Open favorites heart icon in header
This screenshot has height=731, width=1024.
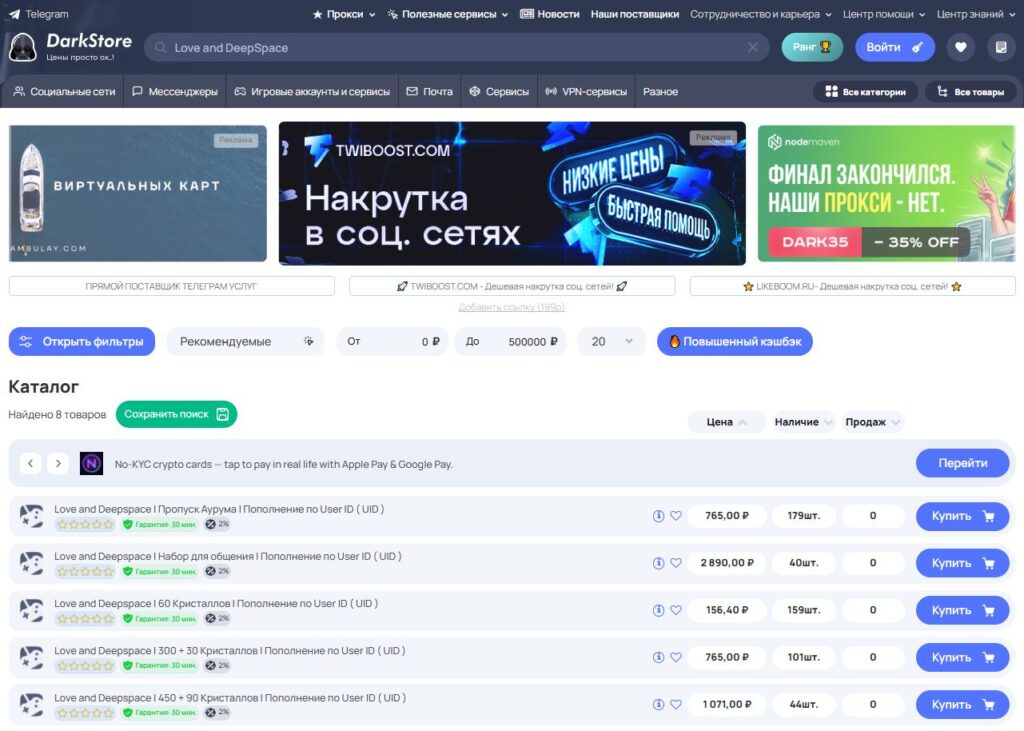coord(961,47)
